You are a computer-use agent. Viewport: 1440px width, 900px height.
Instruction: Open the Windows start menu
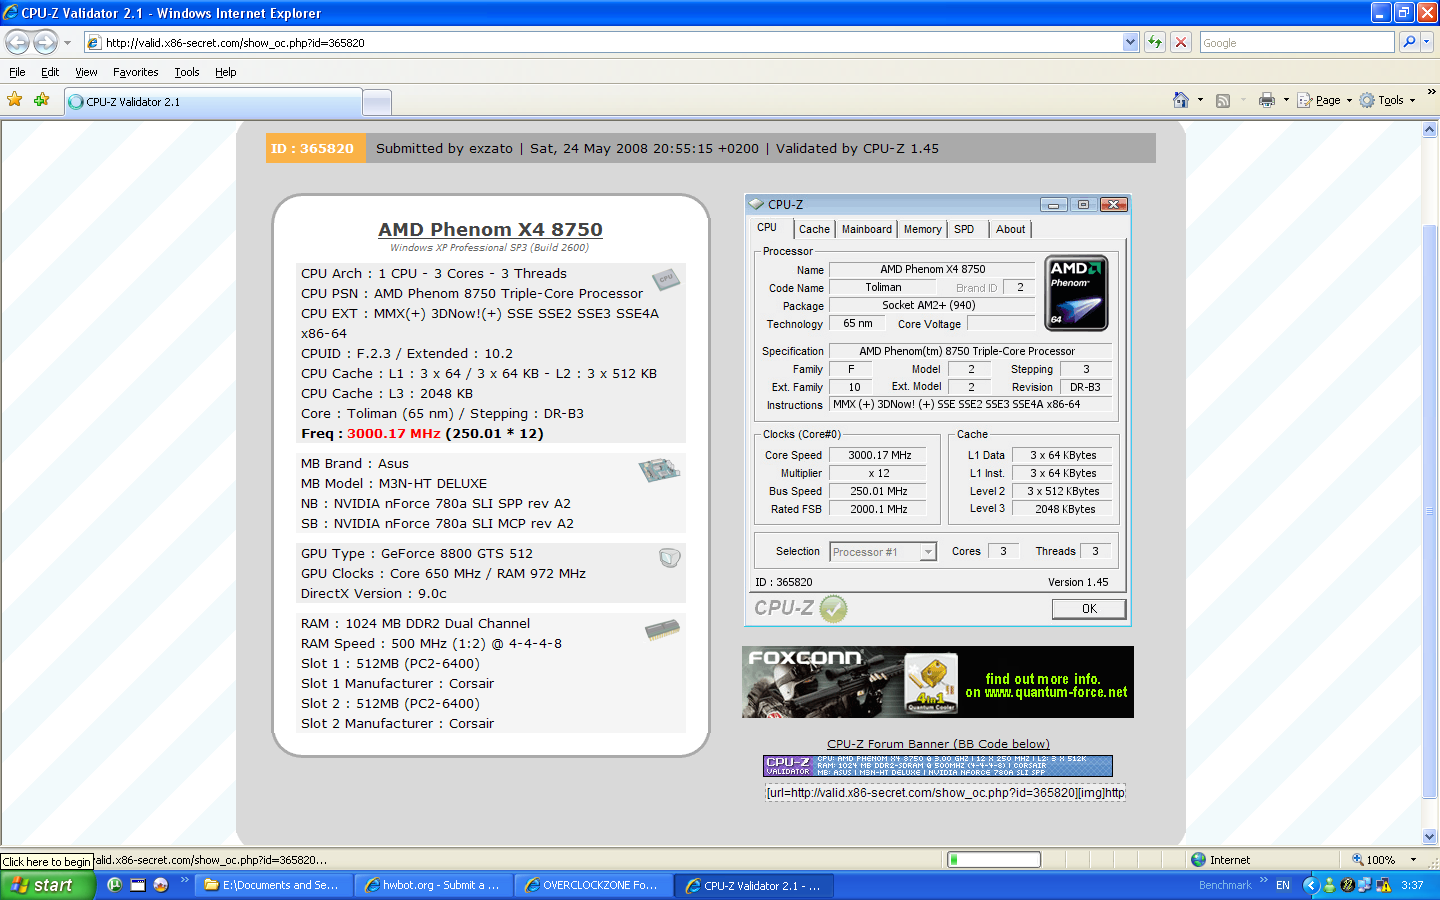coord(47,885)
